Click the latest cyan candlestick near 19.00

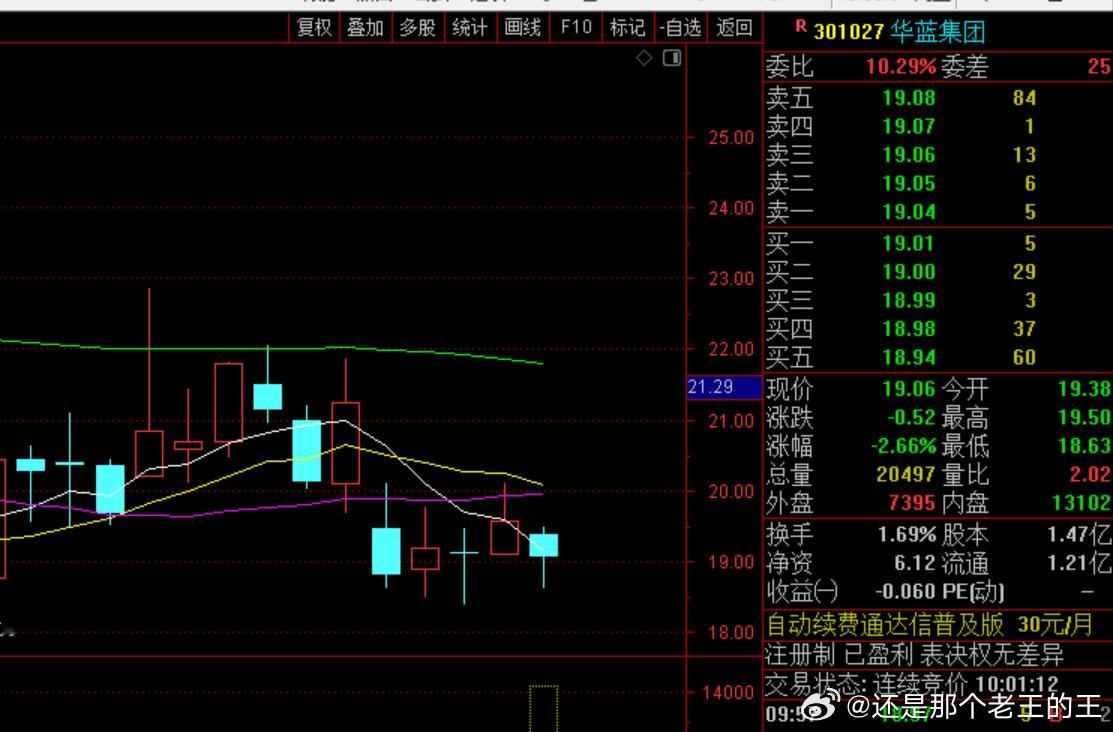point(544,545)
